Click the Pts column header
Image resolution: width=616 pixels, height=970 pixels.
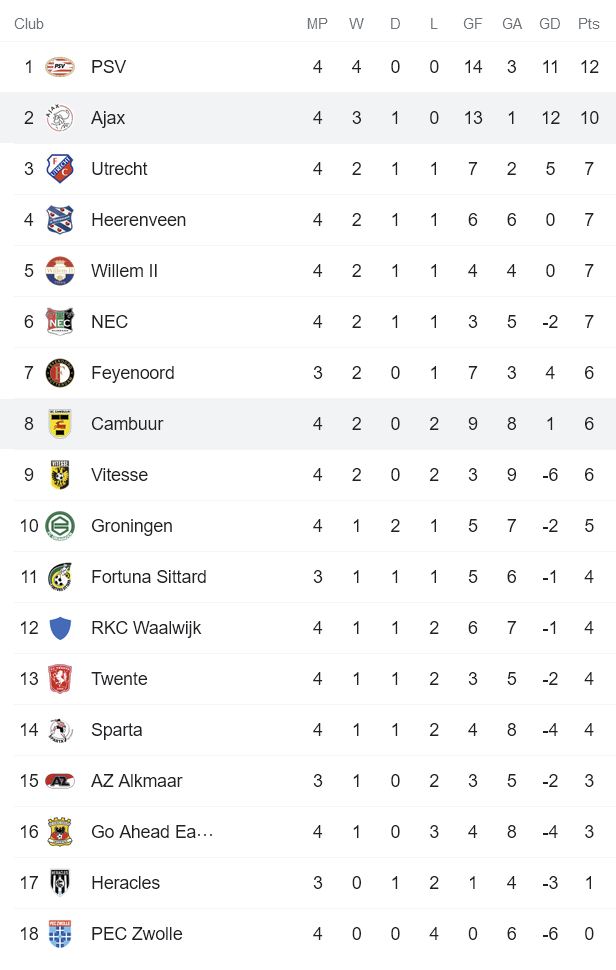click(588, 24)
